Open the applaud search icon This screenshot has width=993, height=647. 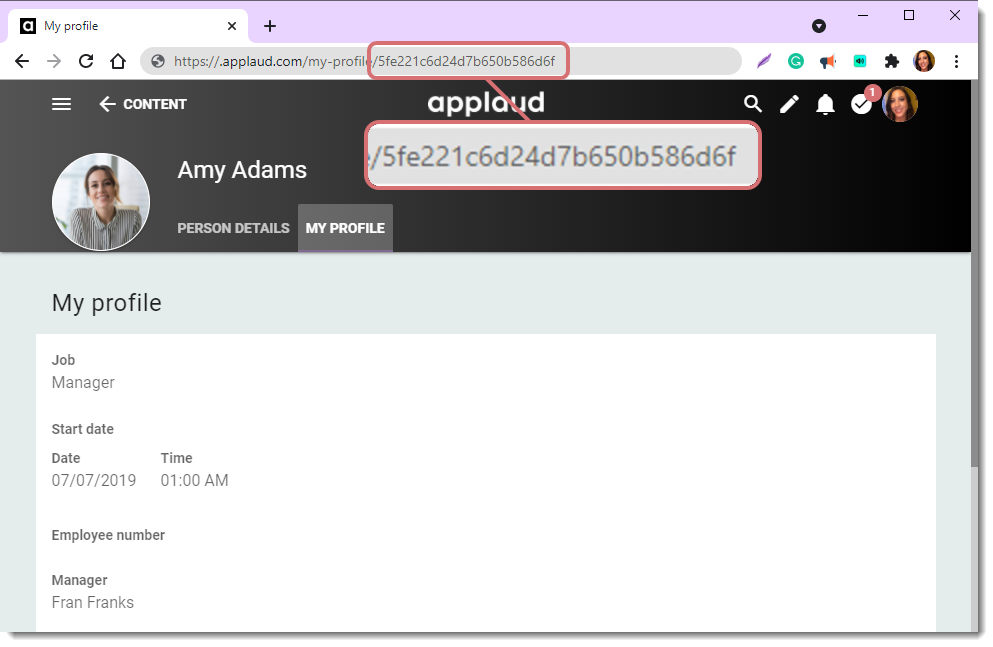[x=753, y=104]
